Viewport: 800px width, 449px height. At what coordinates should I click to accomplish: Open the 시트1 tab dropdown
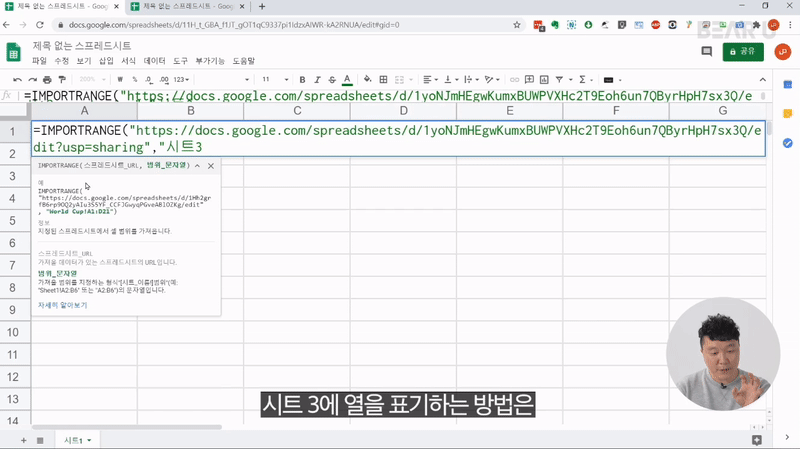89,440
